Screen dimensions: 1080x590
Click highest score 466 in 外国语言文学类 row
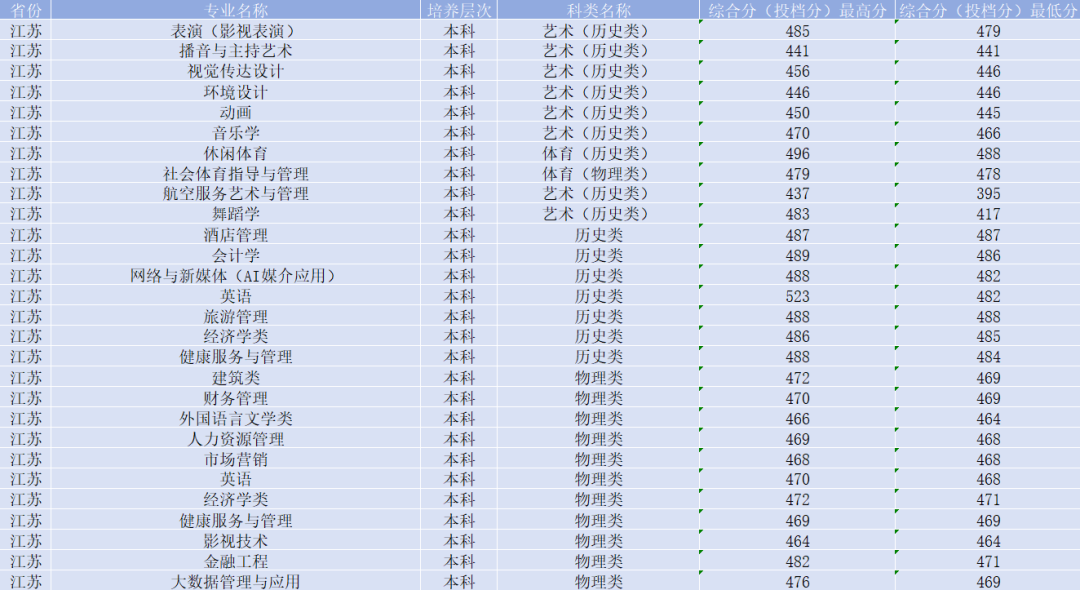797,419
